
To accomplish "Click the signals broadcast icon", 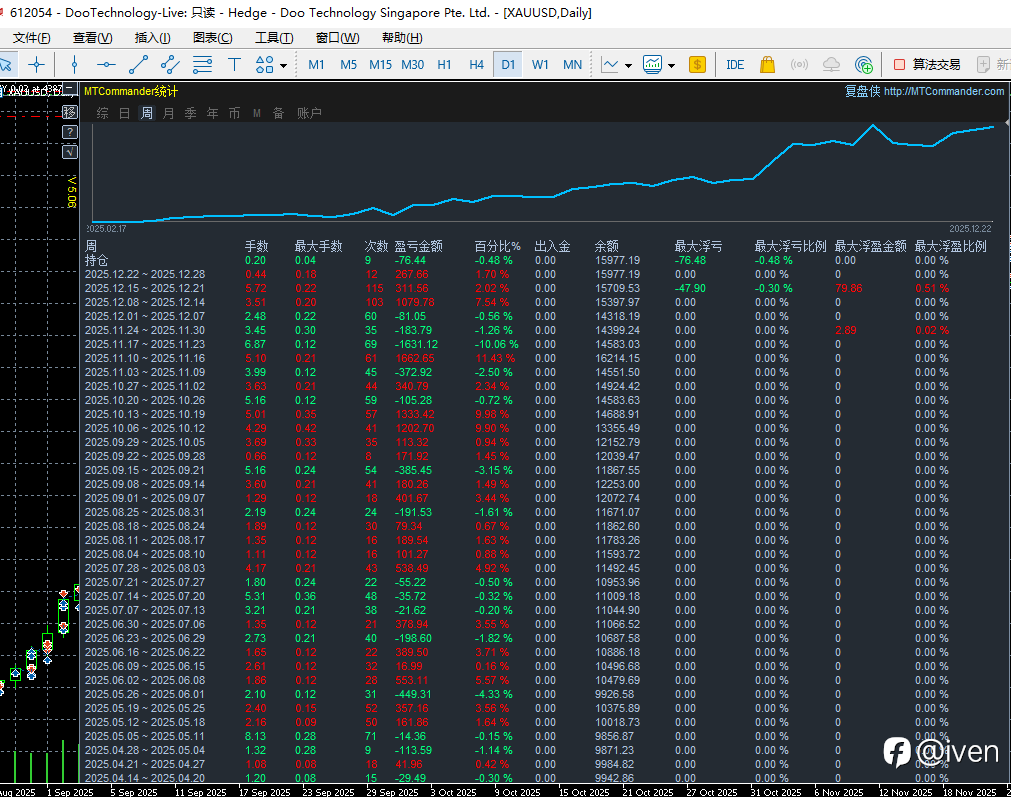I will (x=799, y=65).
